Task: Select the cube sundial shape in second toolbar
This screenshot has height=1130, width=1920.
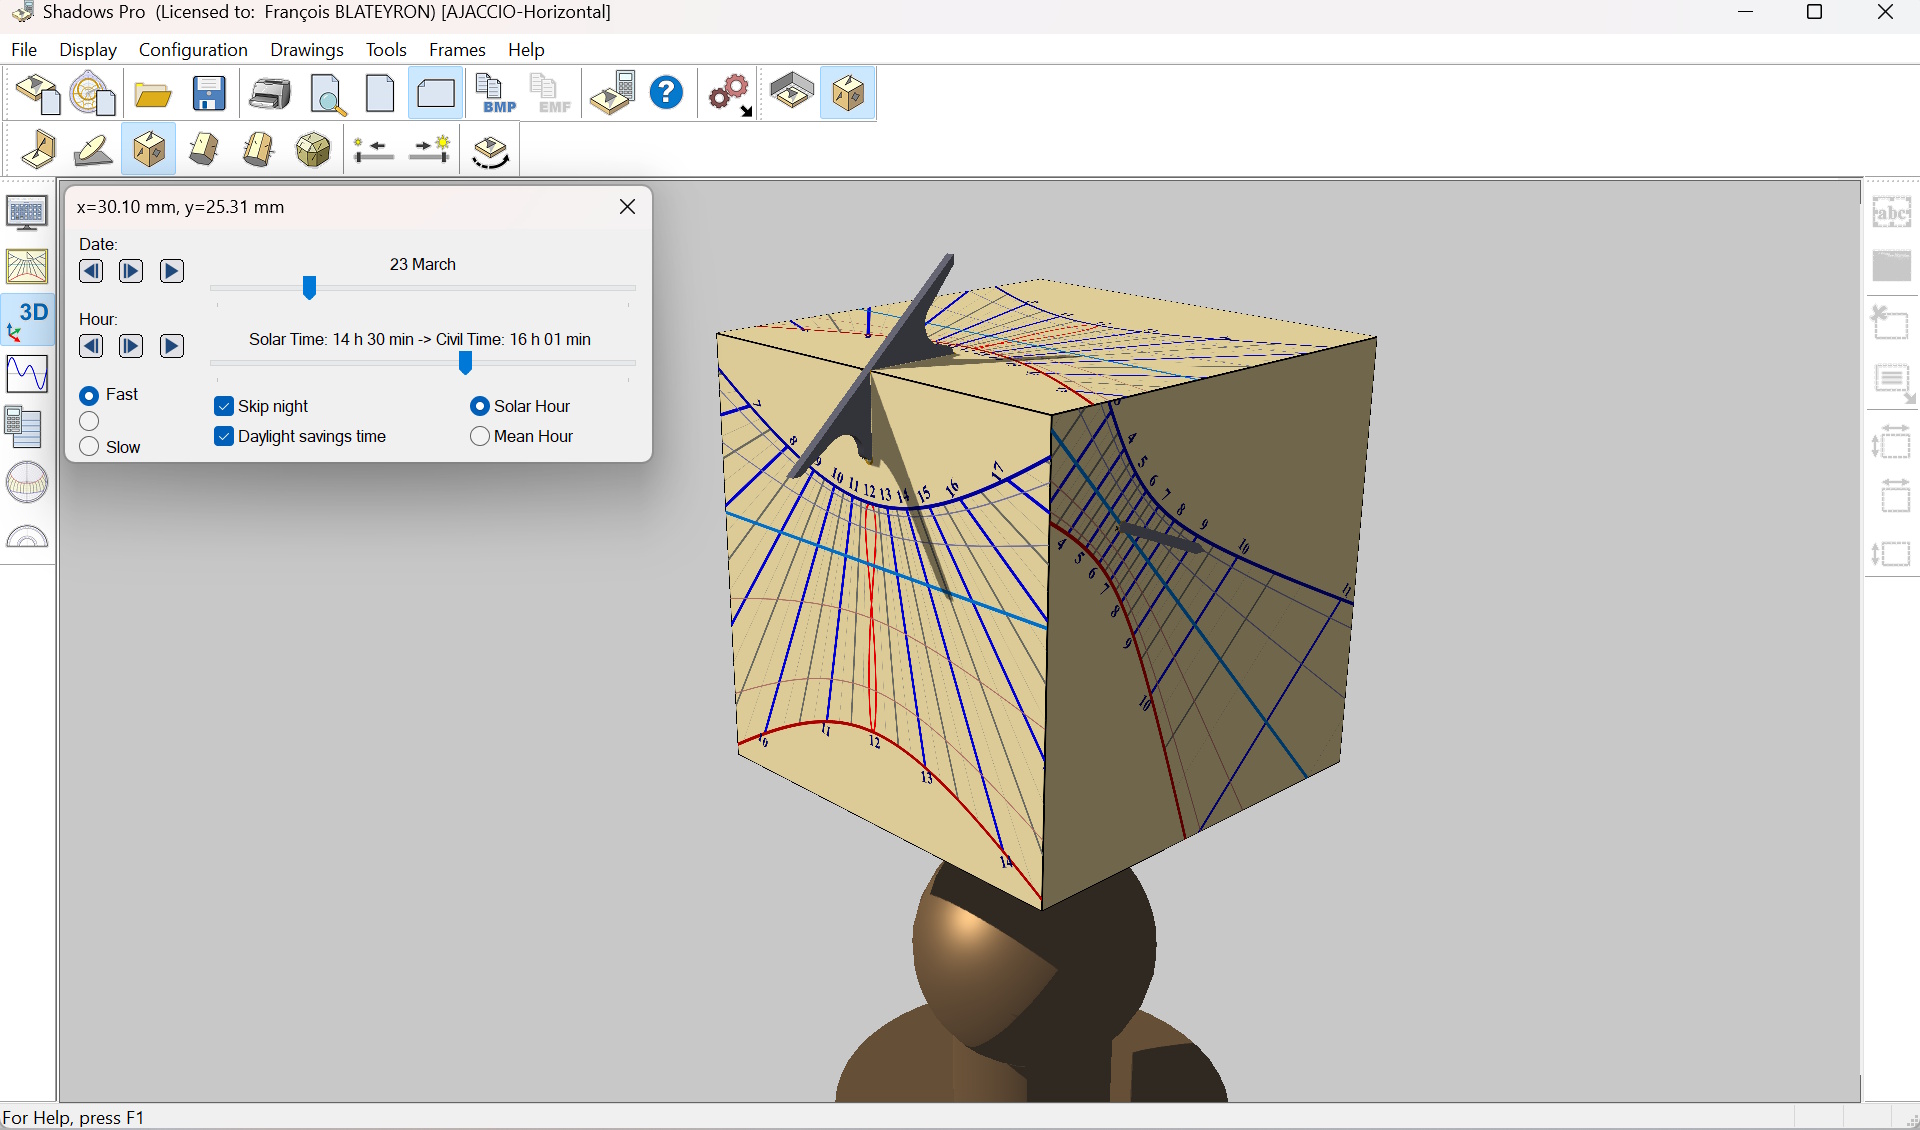Action: point(149,150)
